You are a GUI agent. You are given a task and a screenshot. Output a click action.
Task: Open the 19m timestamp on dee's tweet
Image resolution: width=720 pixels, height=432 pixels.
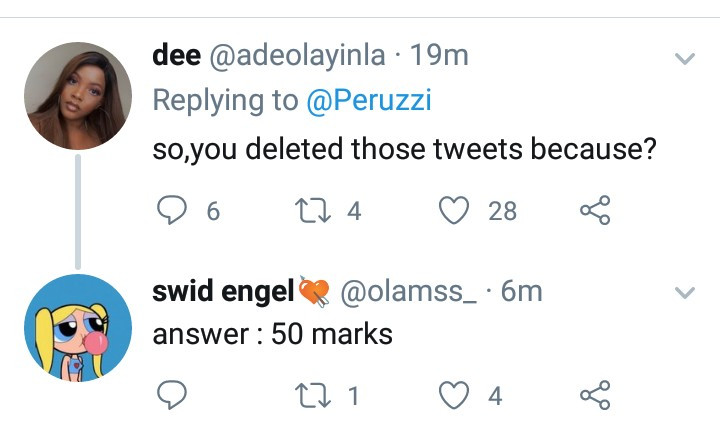440,56
